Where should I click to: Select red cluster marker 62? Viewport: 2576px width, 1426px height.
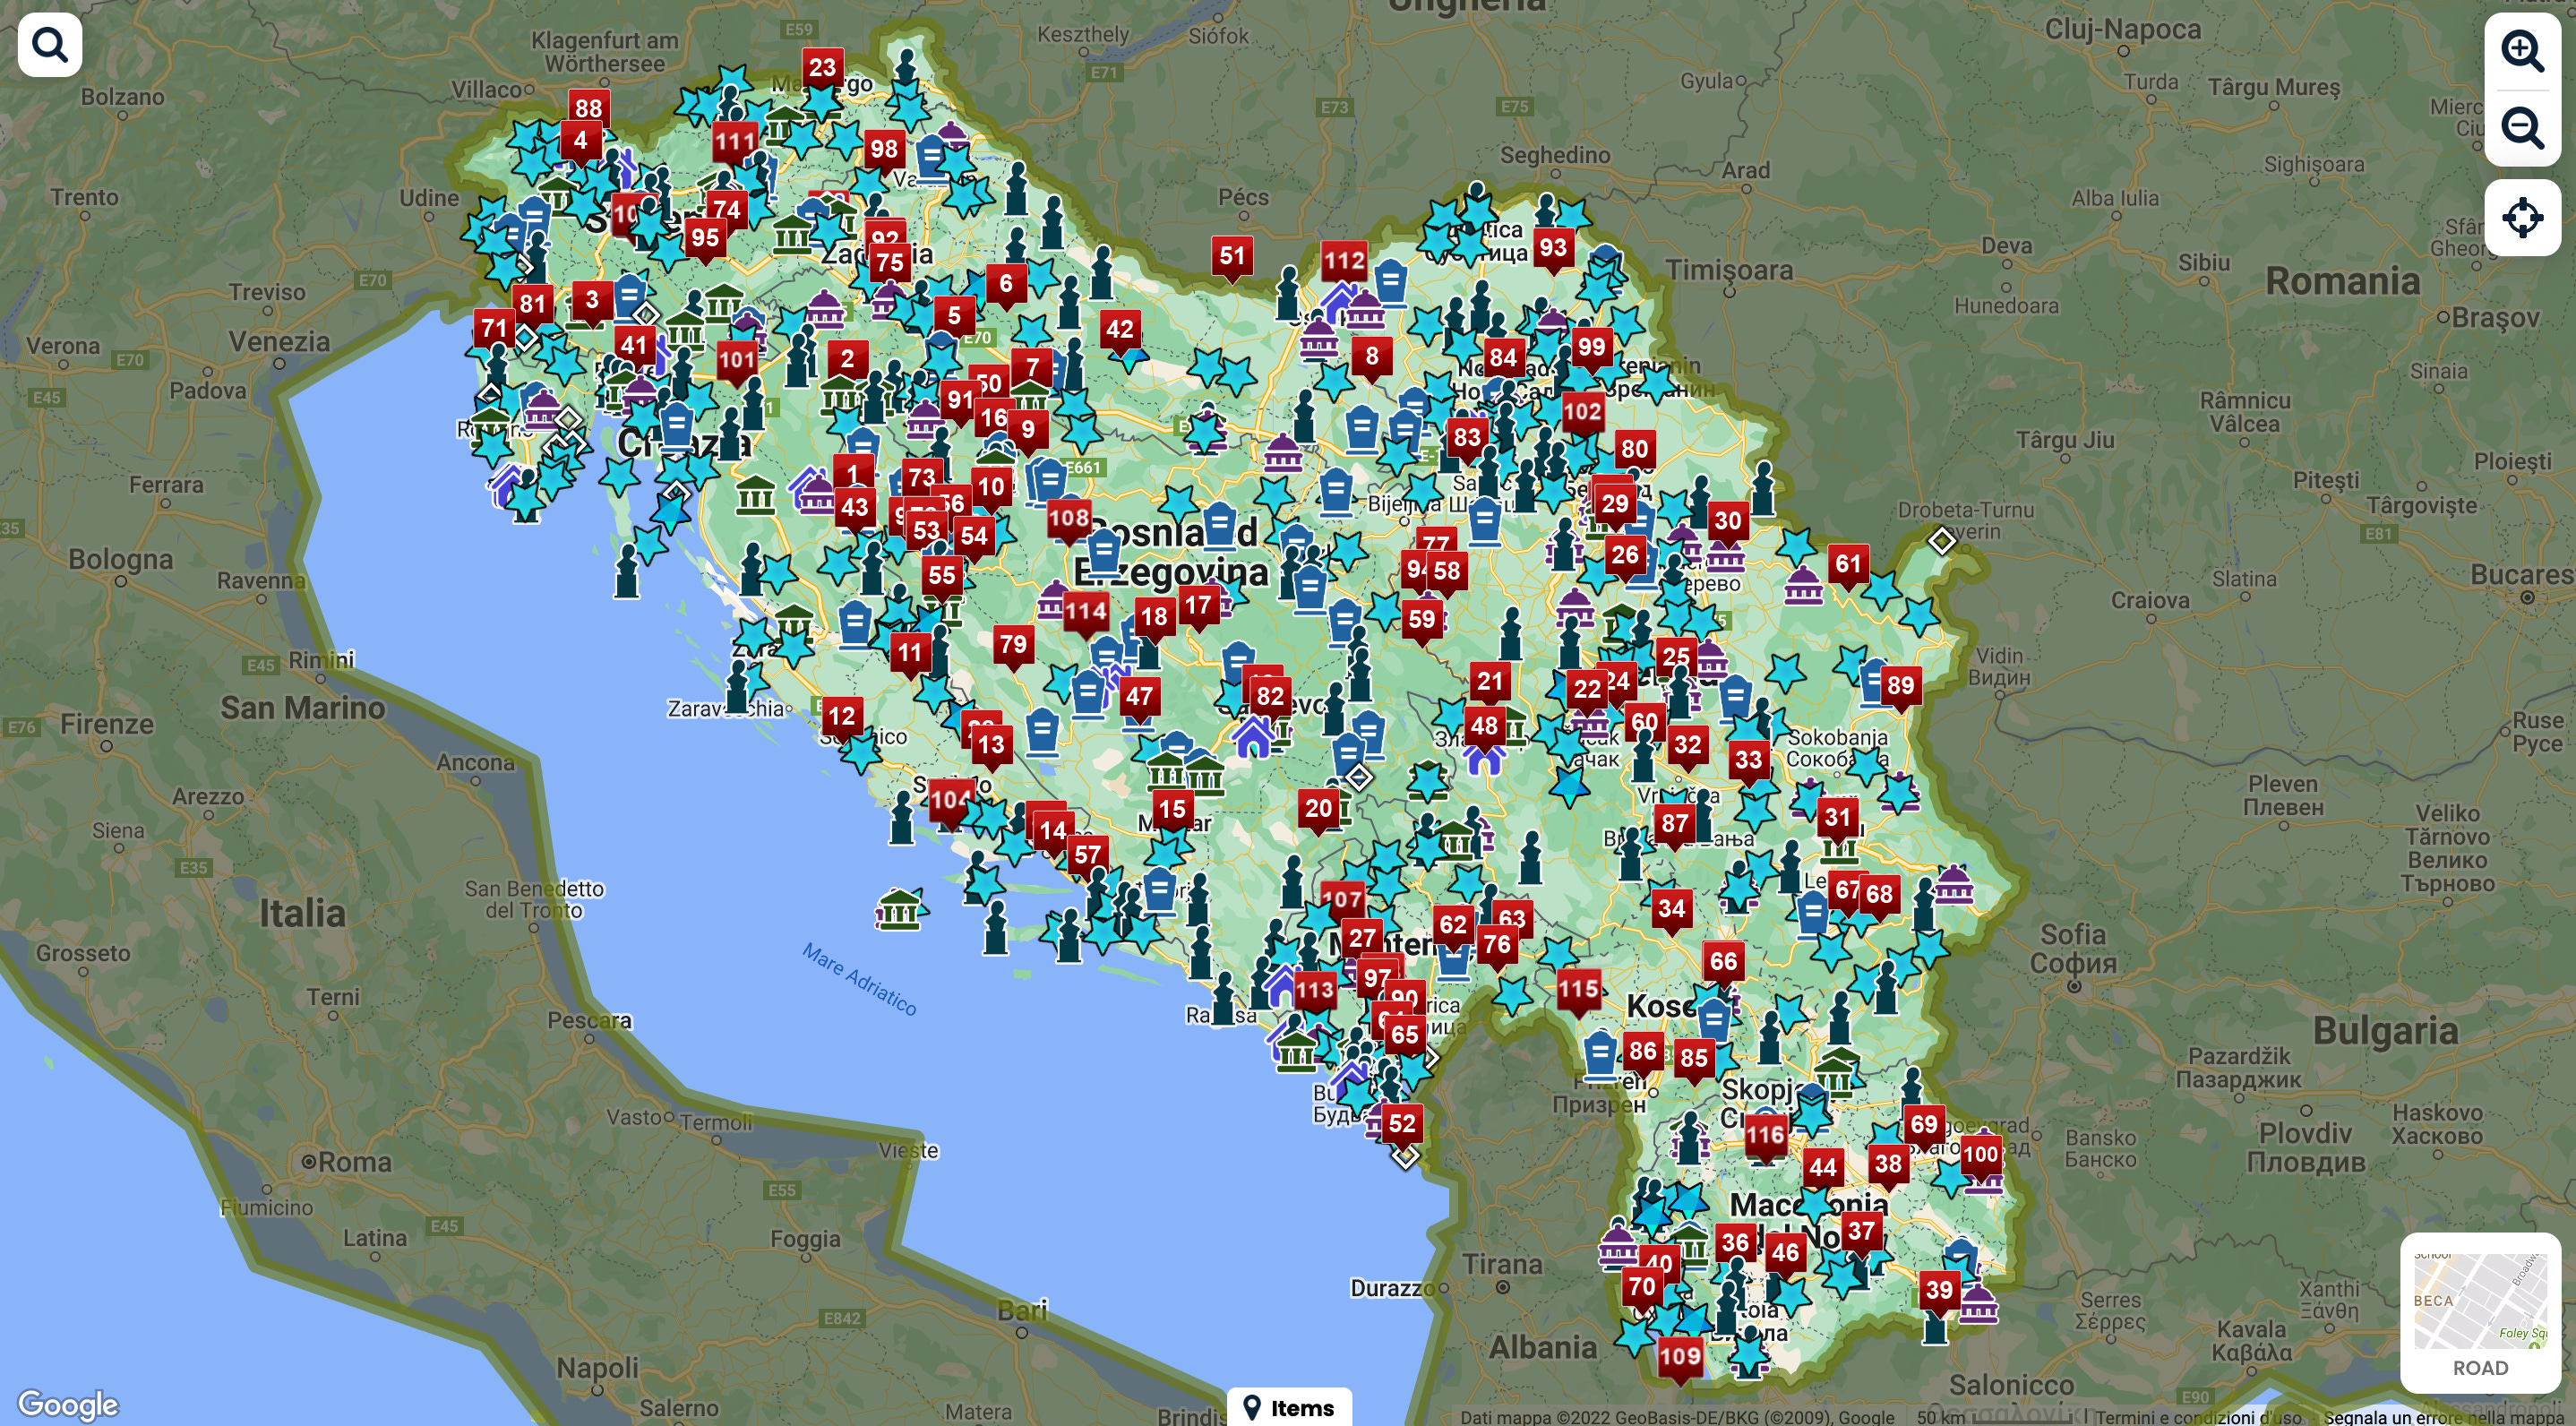point(1453,927)
